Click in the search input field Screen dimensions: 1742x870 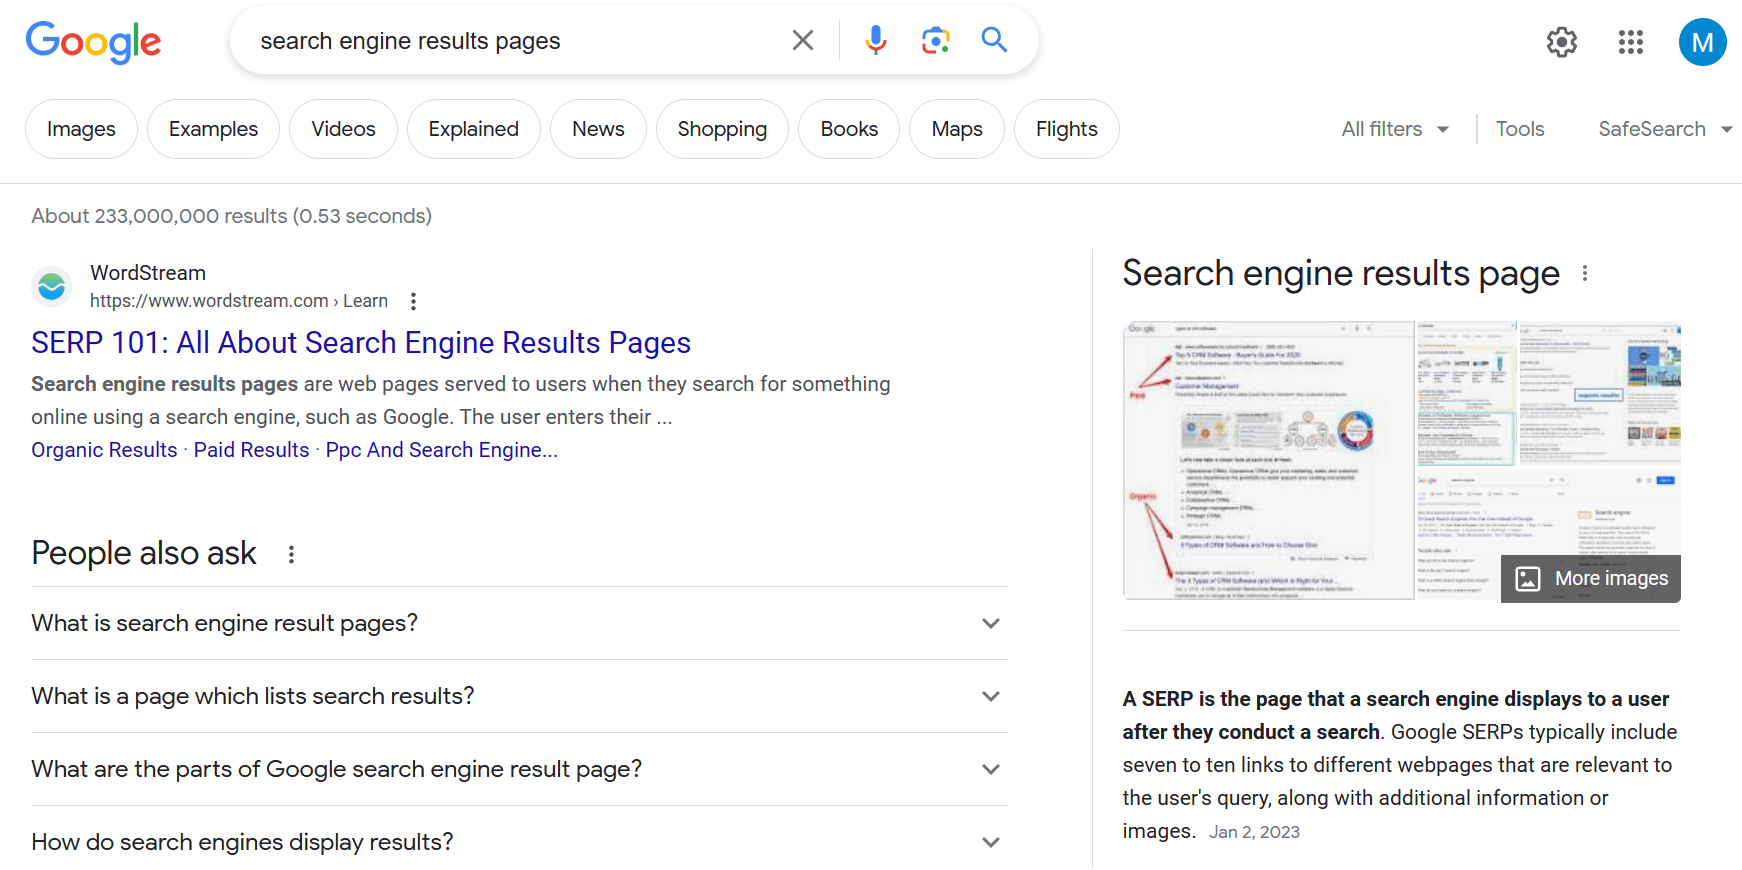click(510, 41)
